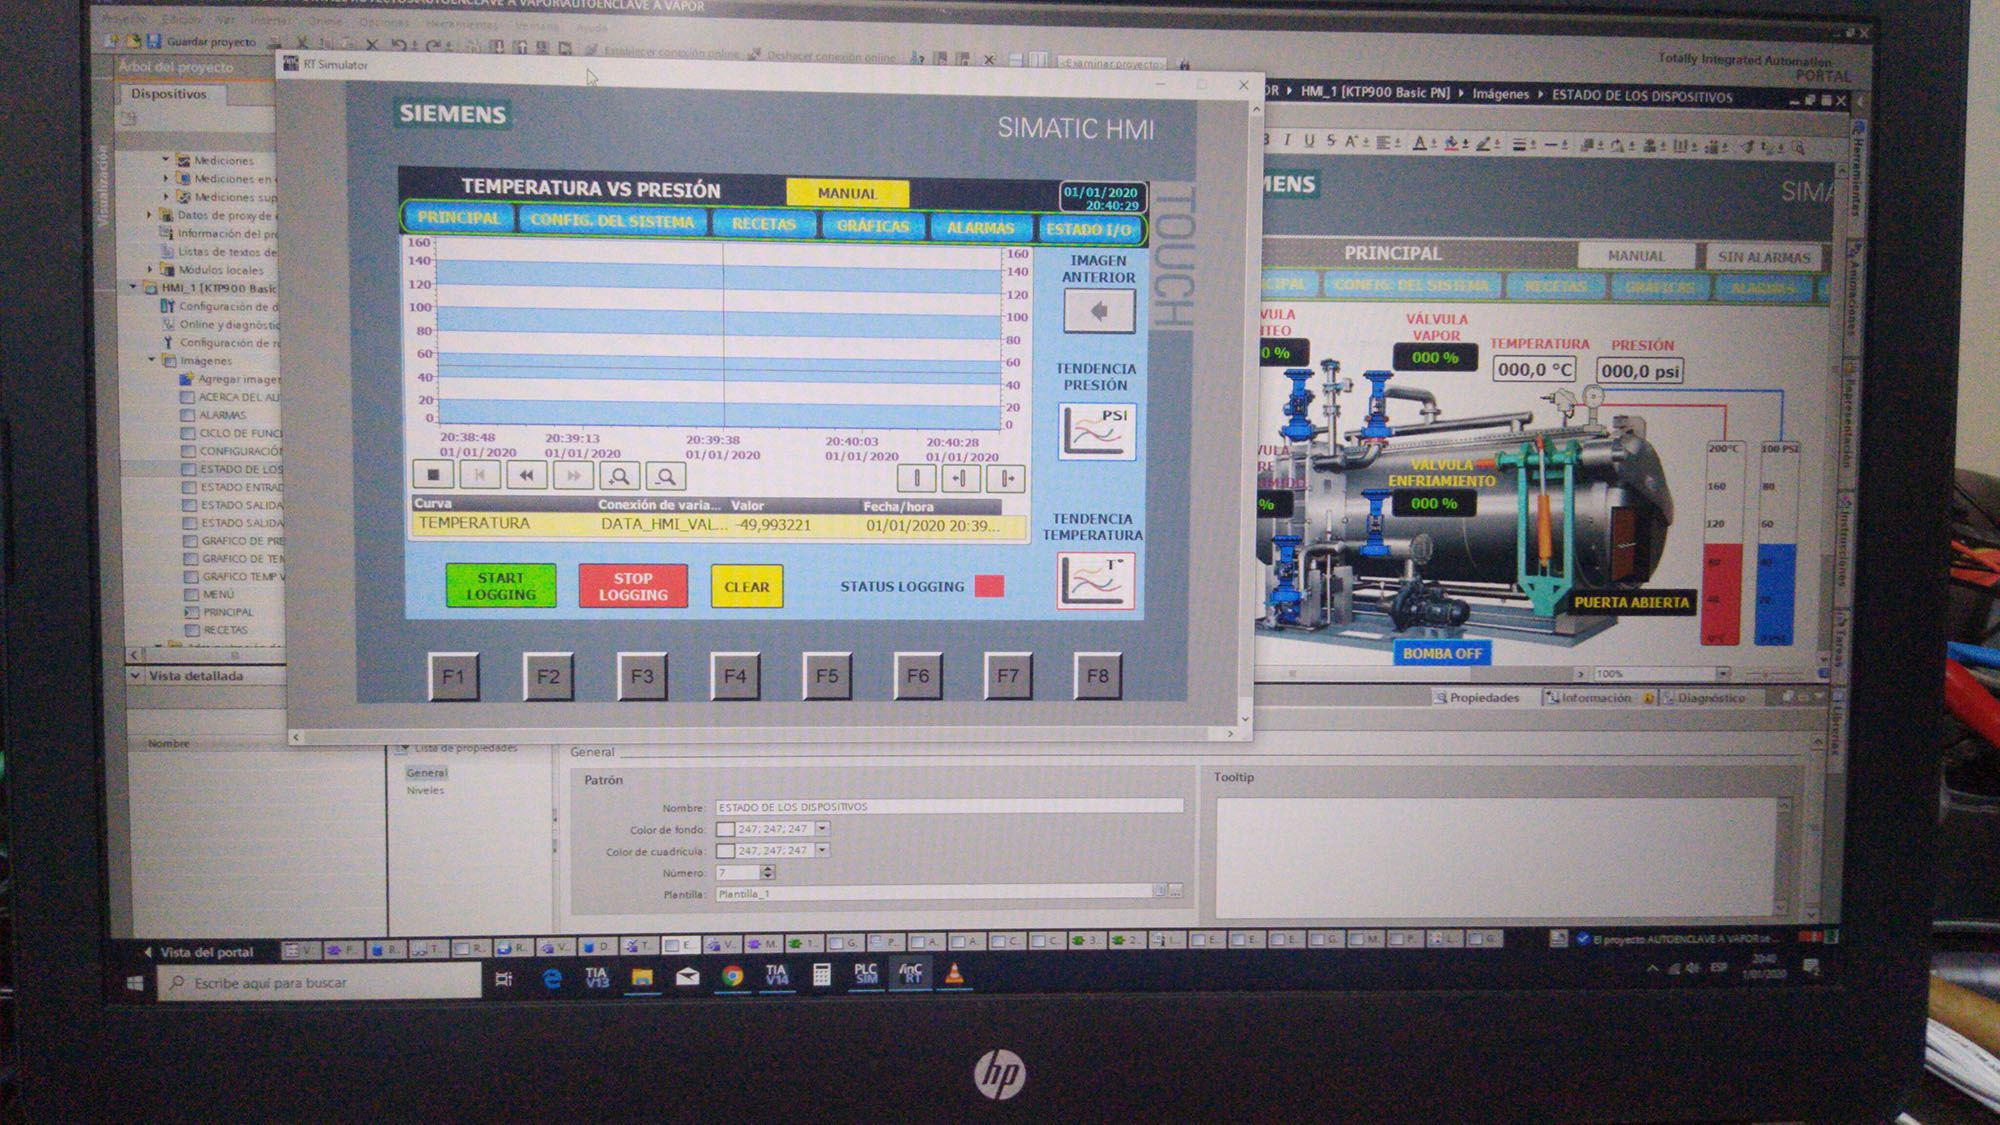Move trend ruler right button

point(1006,478)
